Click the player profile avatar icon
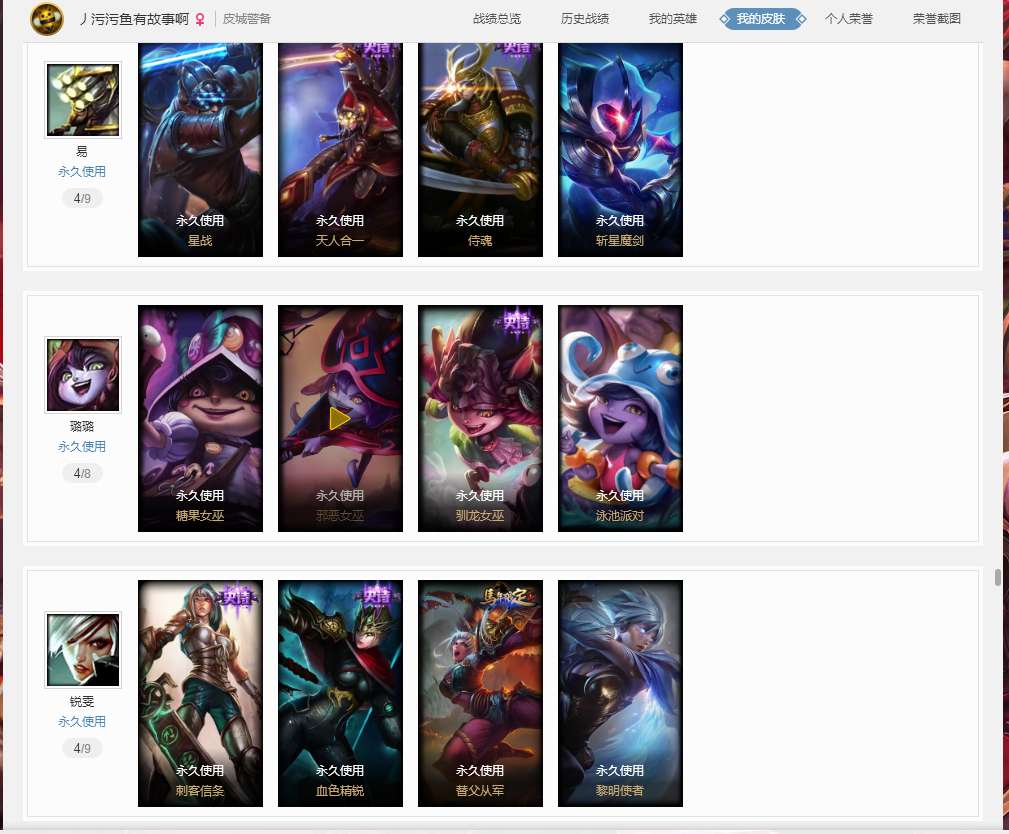The image size is (1009, 834). 47,19
